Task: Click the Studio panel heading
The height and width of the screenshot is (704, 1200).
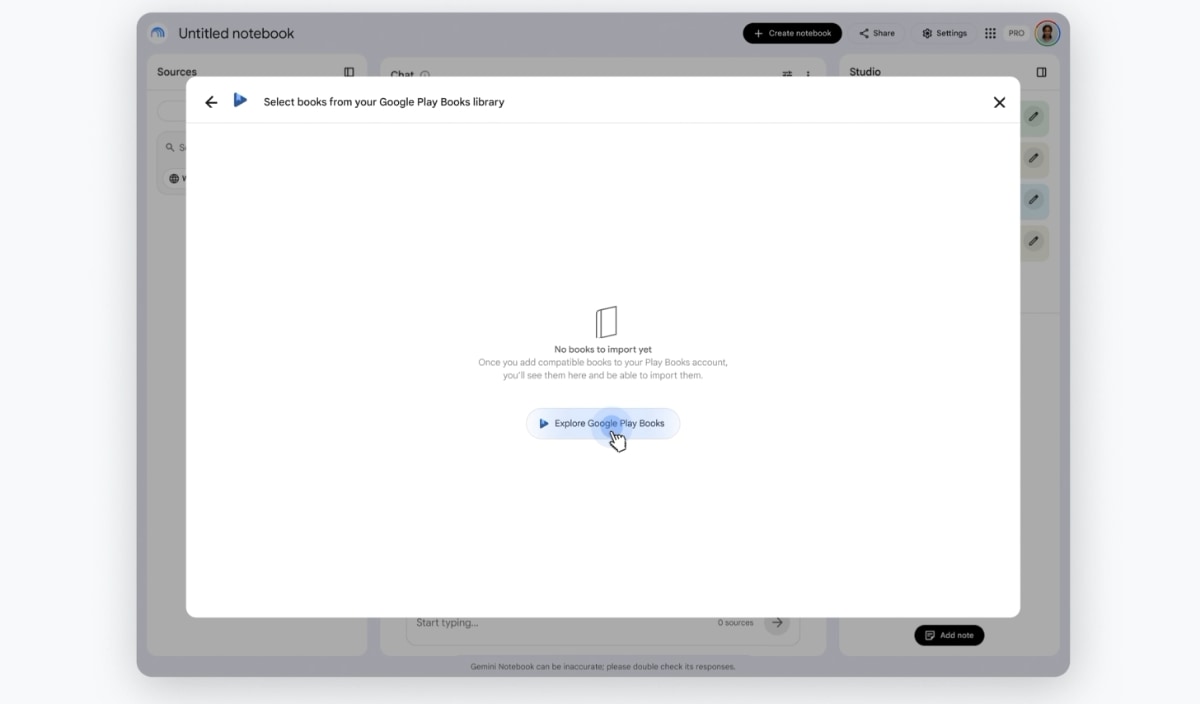Action: (x=865, y=72)
